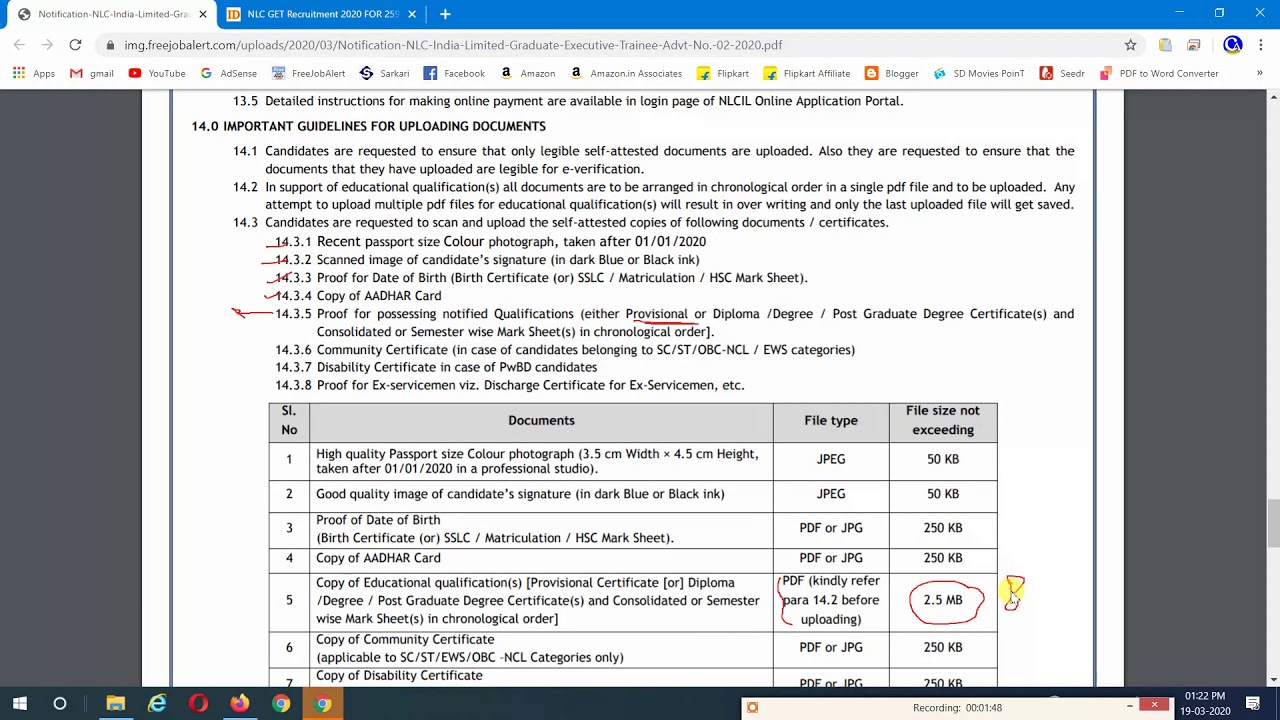
Task: Close the Recording bar with red X
Action: [x=1154, y=705]
